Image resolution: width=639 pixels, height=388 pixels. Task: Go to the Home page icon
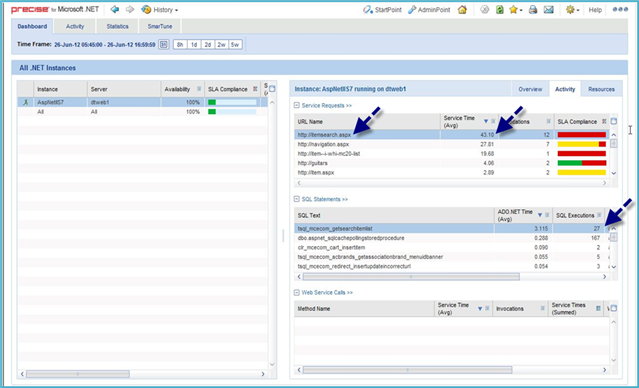coord(462,10)
